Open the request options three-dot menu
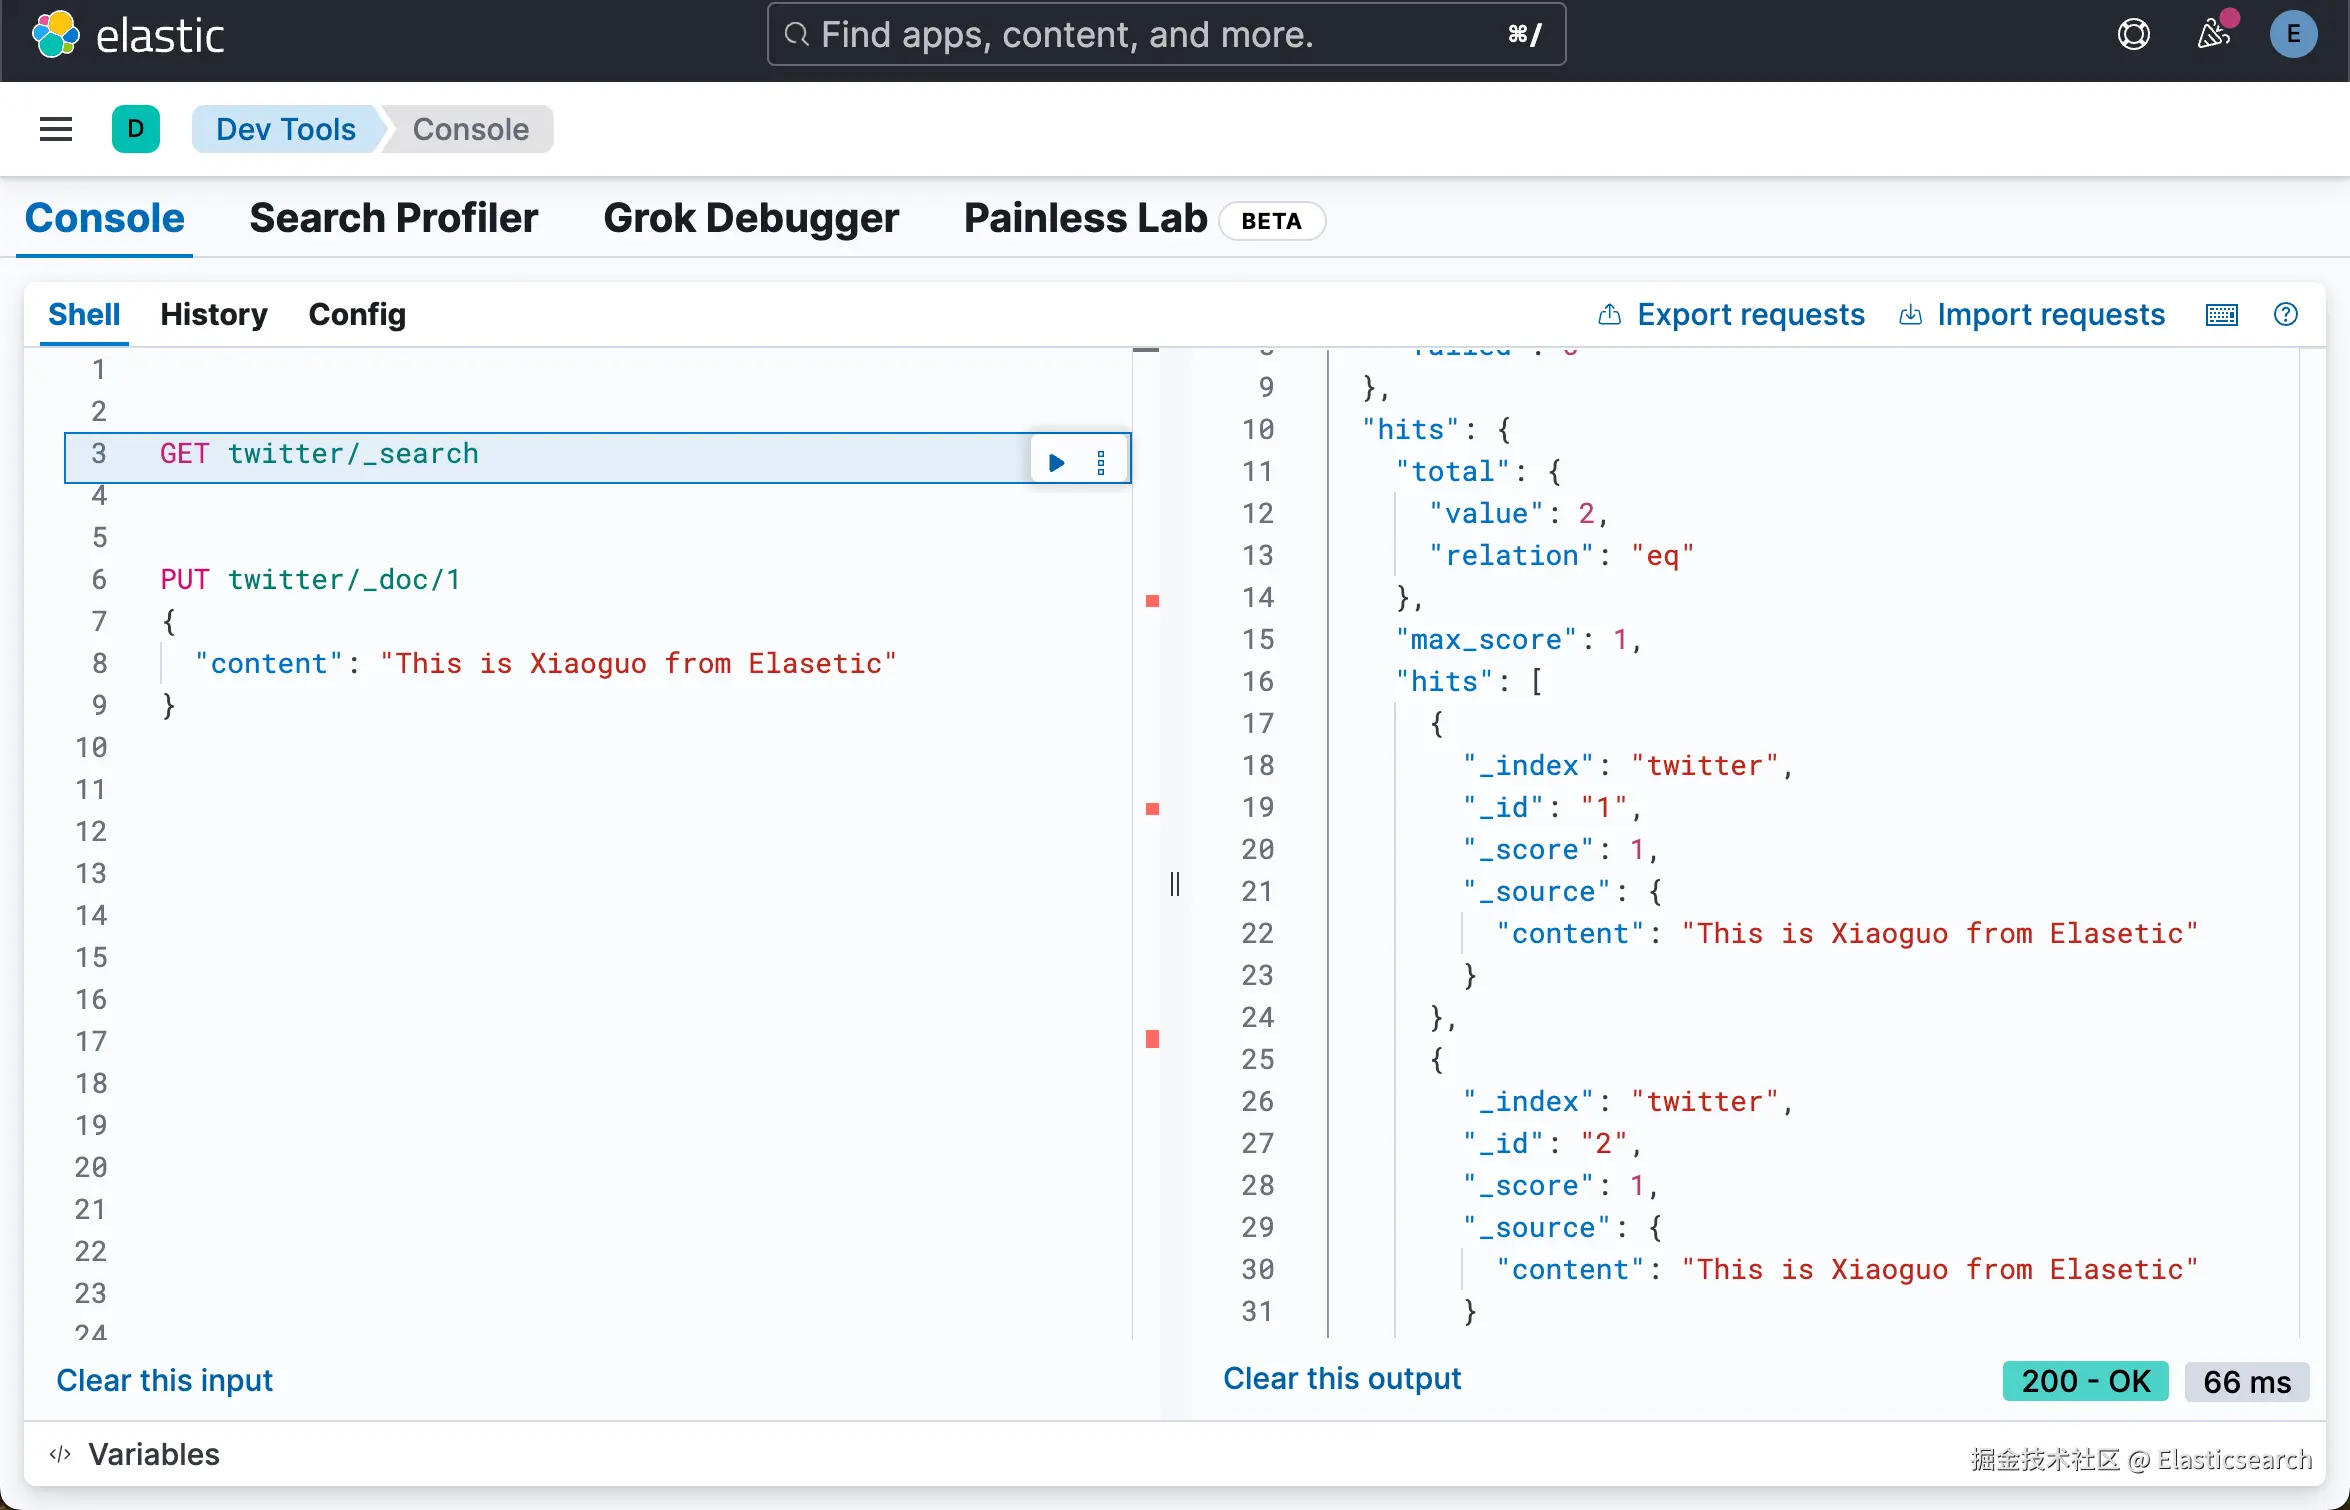2350x1510 pixels. (x=1101, y=462)
